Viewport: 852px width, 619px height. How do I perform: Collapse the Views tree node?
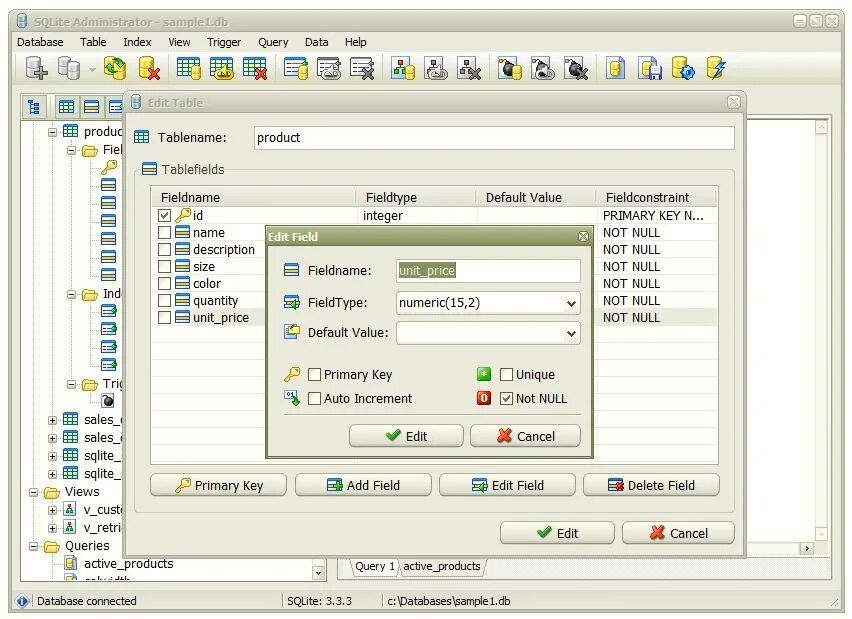click(34, 492)
